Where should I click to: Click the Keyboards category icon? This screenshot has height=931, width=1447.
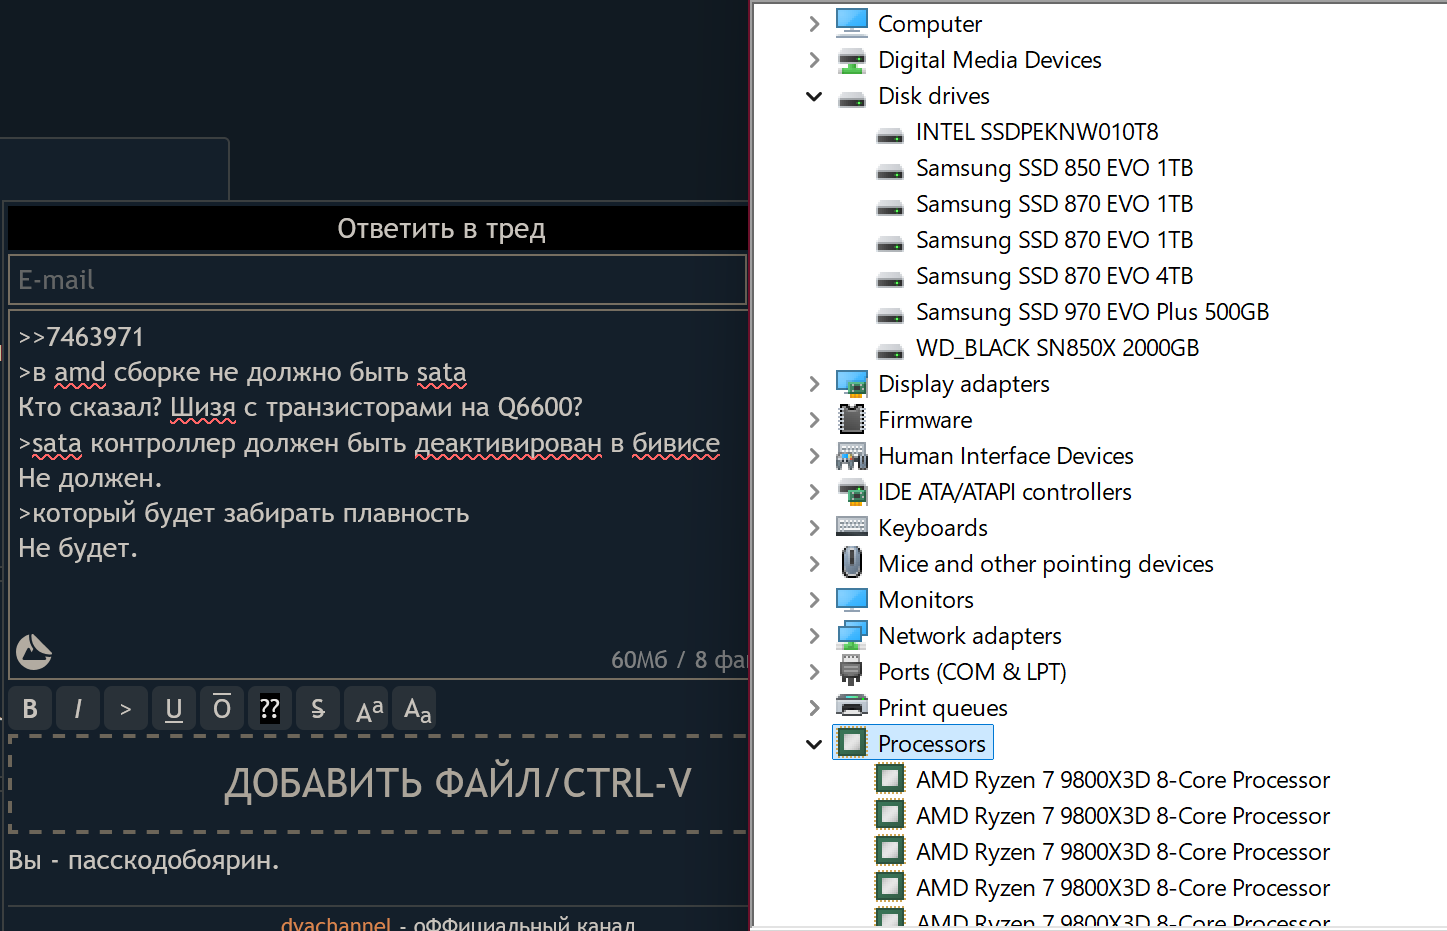coord(852,527)
